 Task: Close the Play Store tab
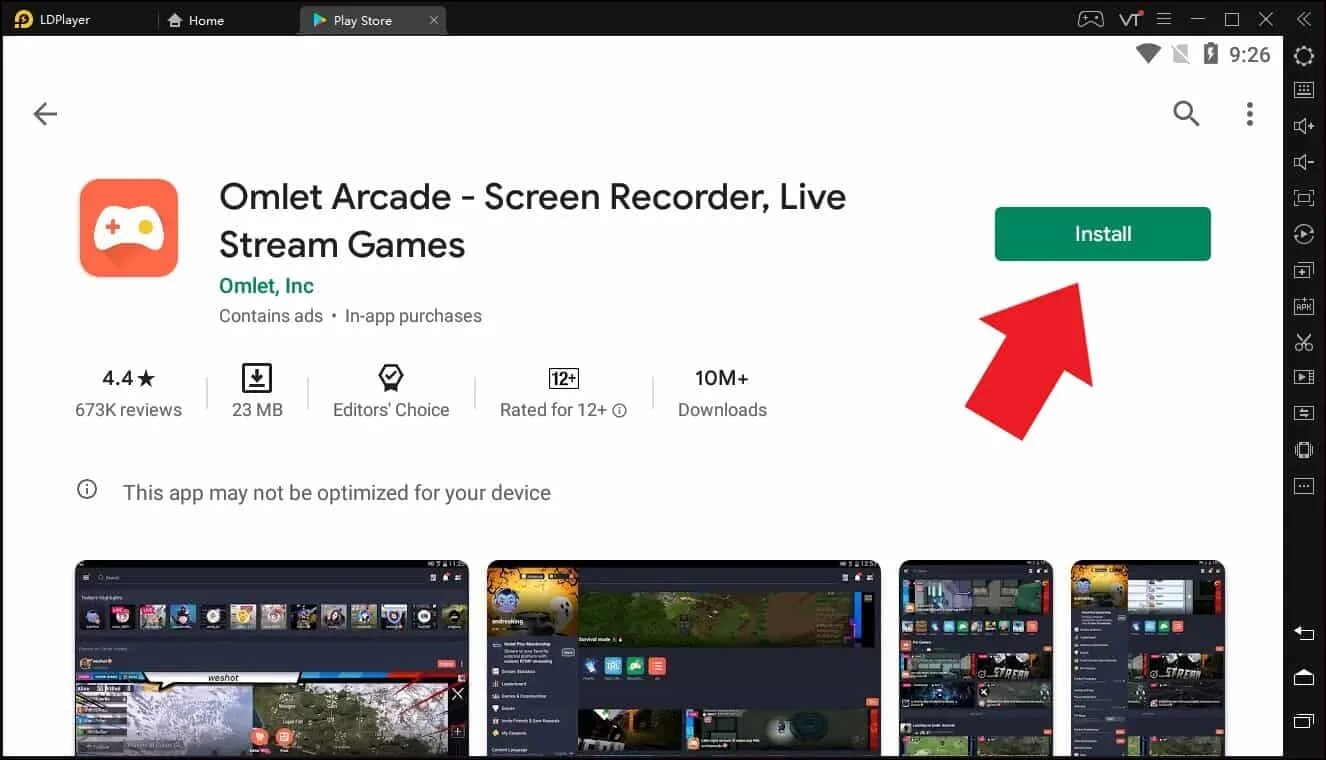pyautogui.click(x=433, y=20)
